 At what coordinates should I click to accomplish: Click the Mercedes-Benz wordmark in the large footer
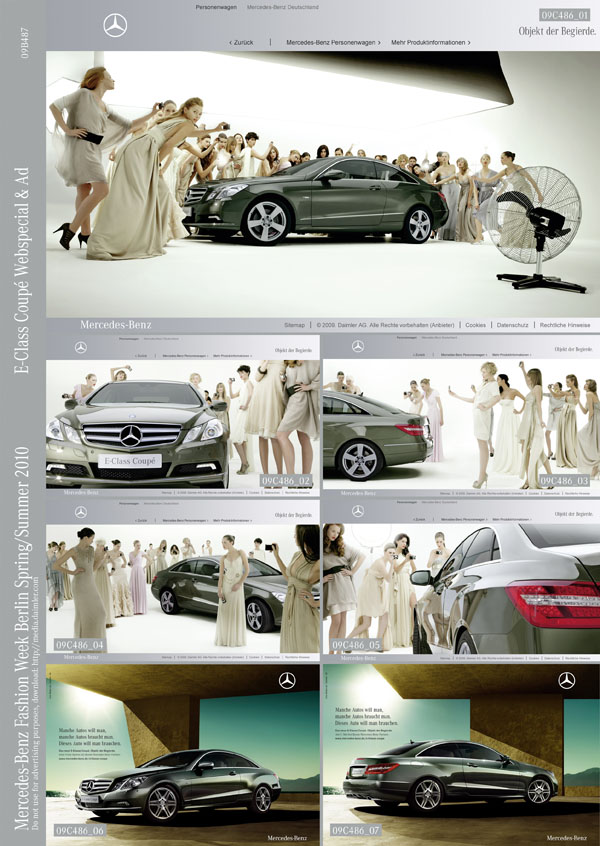click(x=115, y=325)
